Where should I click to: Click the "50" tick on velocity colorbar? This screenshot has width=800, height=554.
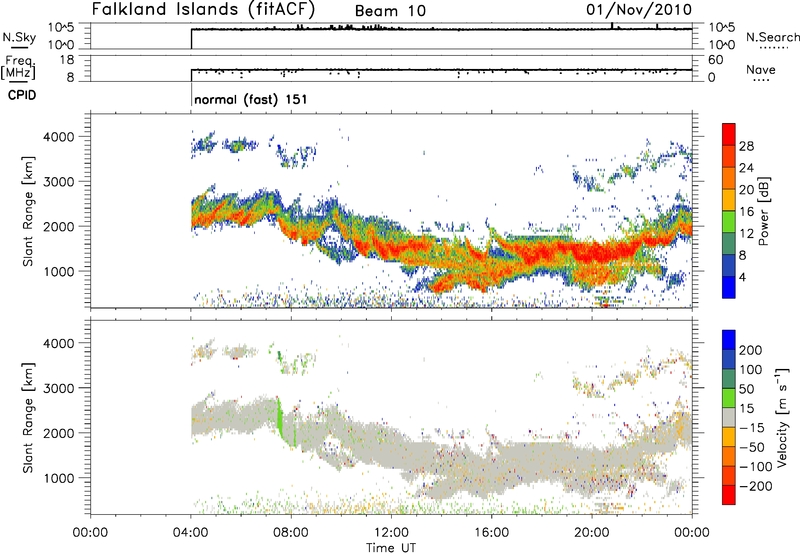tap(746, 389)
